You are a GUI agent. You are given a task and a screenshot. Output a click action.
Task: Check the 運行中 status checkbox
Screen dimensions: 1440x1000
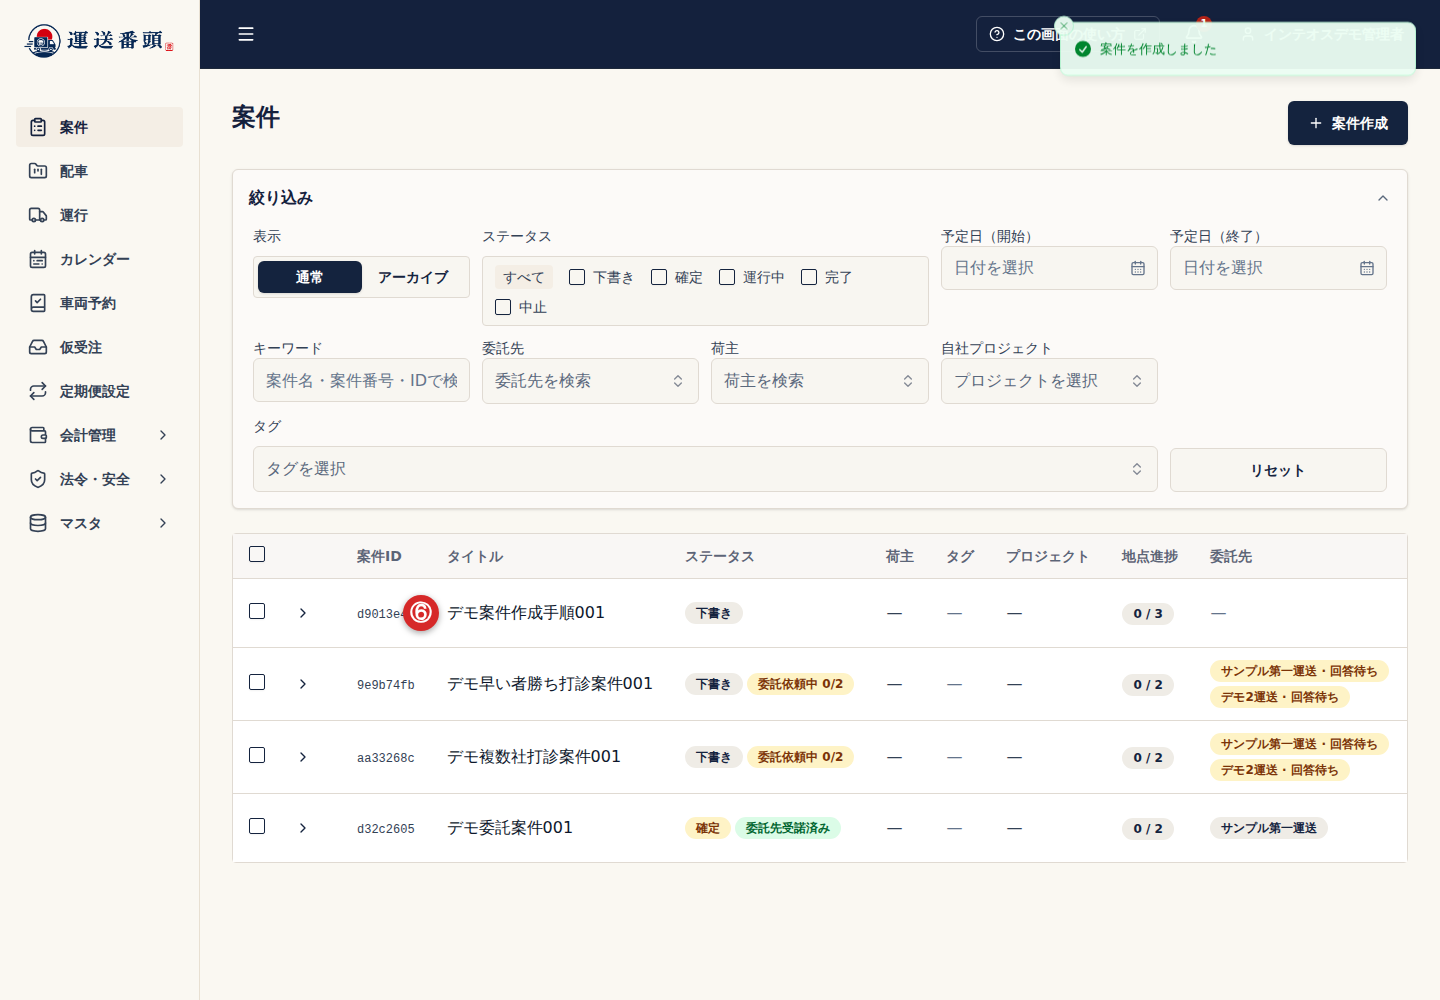pyautogui.click(x=727, y=277)
